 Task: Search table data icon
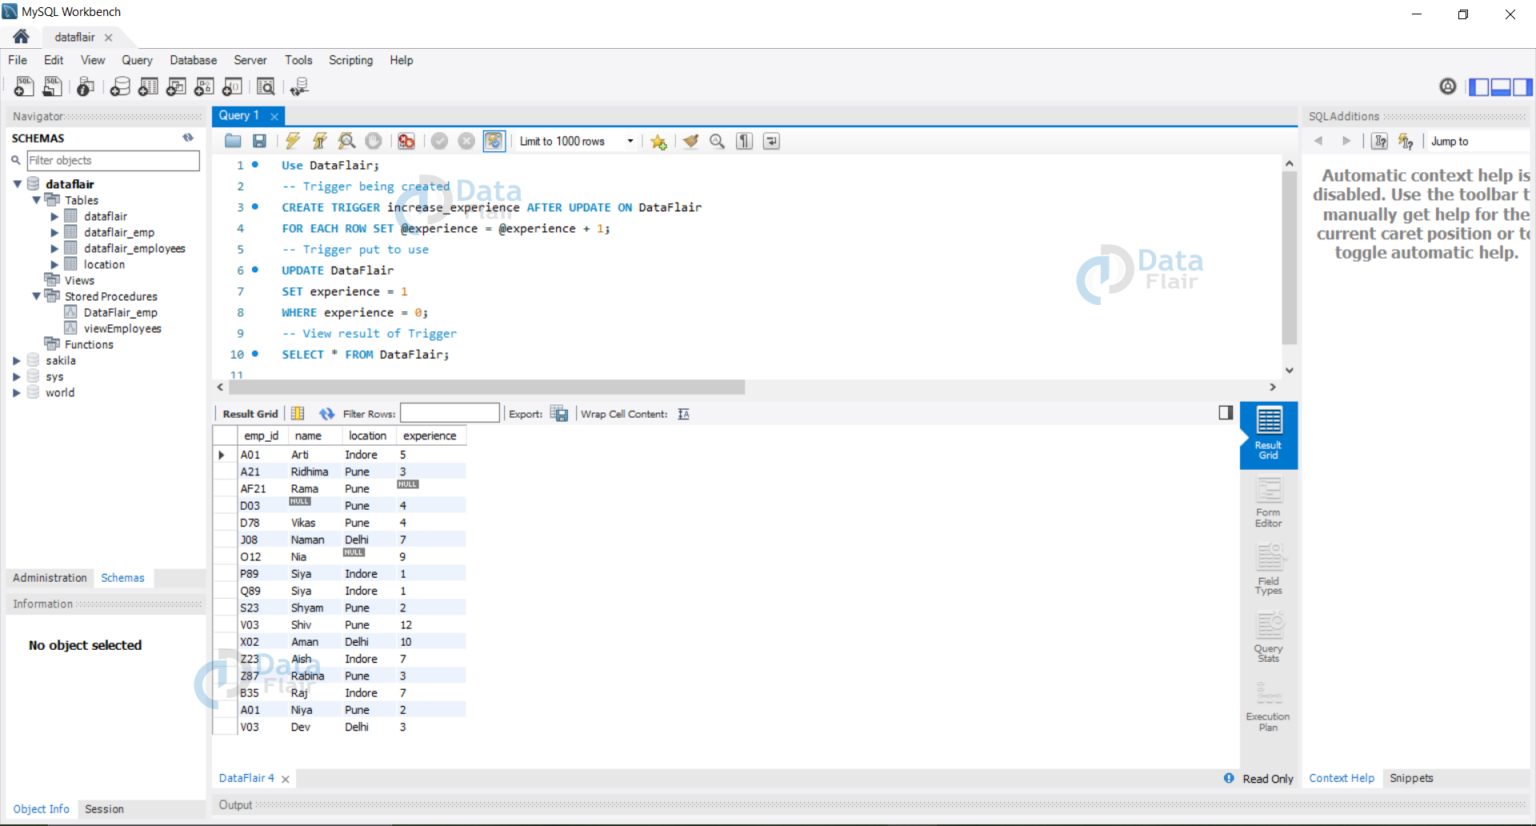click(x=265, y=87)
